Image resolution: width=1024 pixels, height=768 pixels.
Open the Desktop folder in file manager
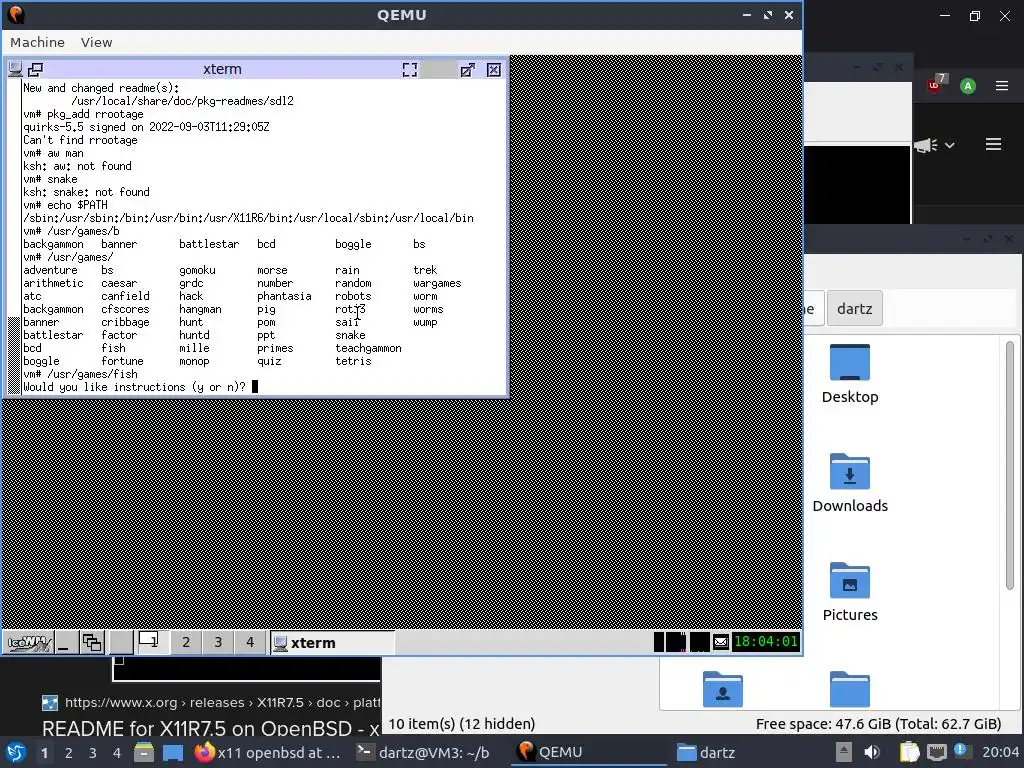click(x=850, y=374)
